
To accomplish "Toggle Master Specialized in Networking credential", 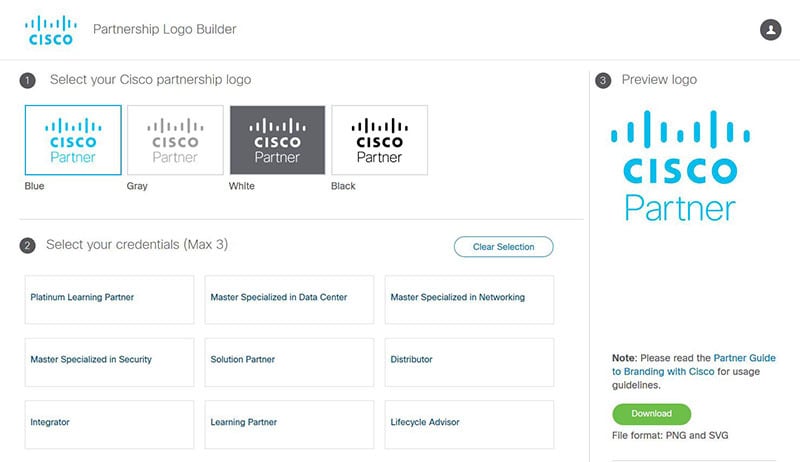I will pyautogui.click(x=469, y=300).
